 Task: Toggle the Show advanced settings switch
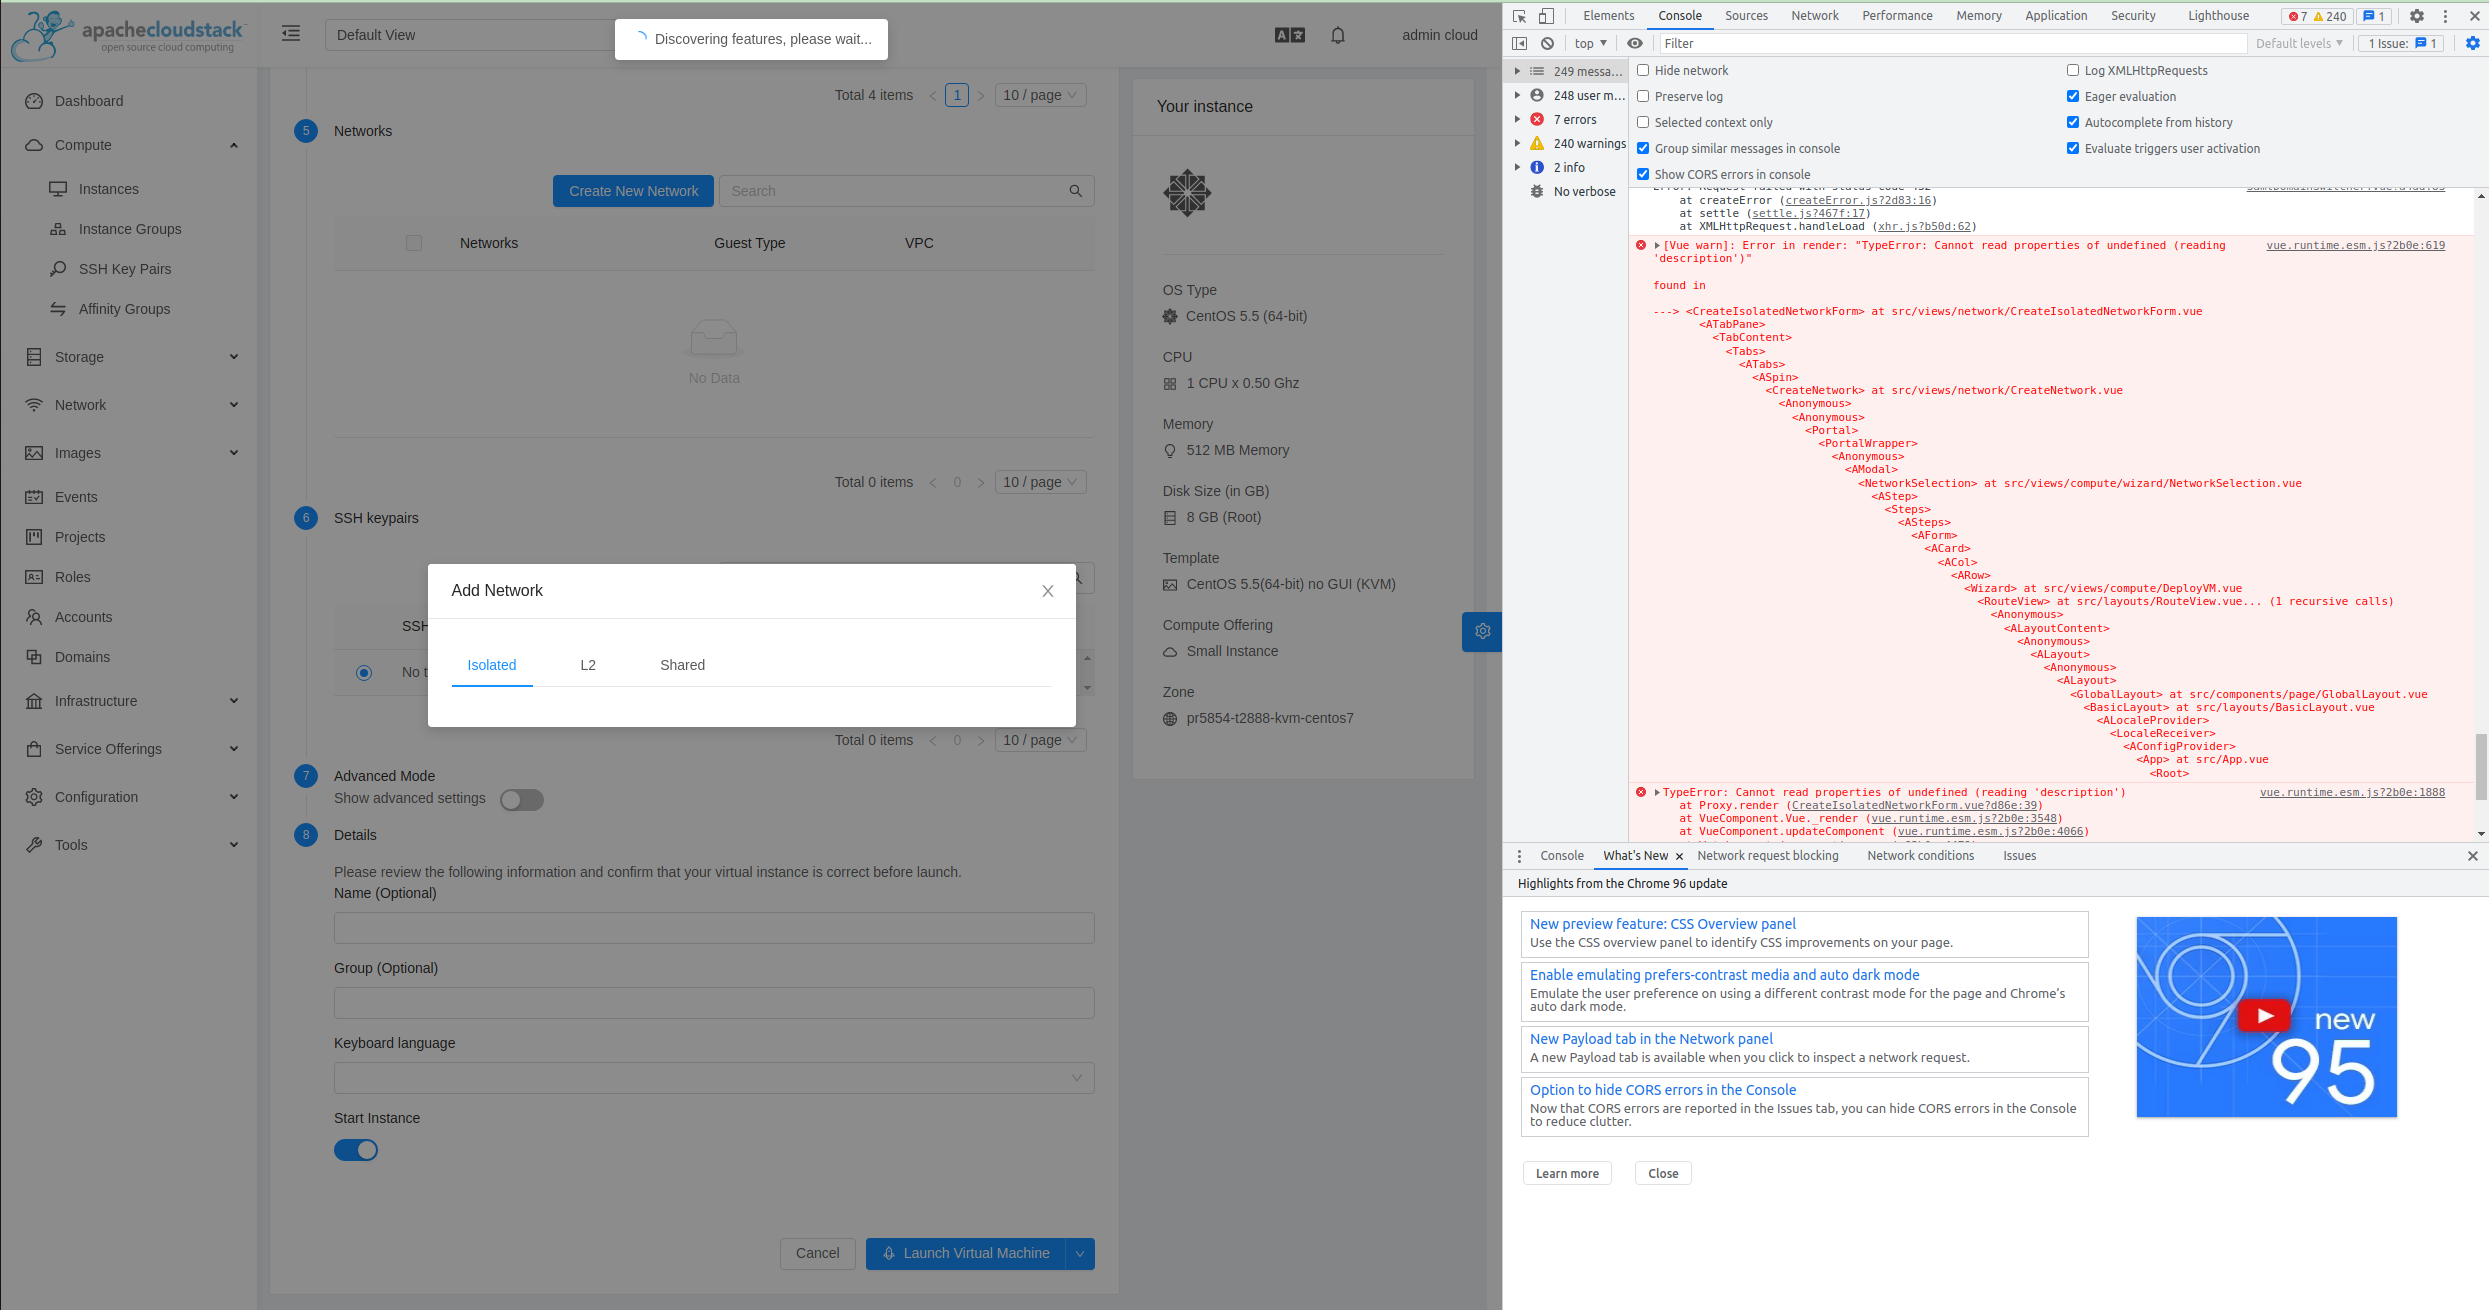click(x=521, y=800)
